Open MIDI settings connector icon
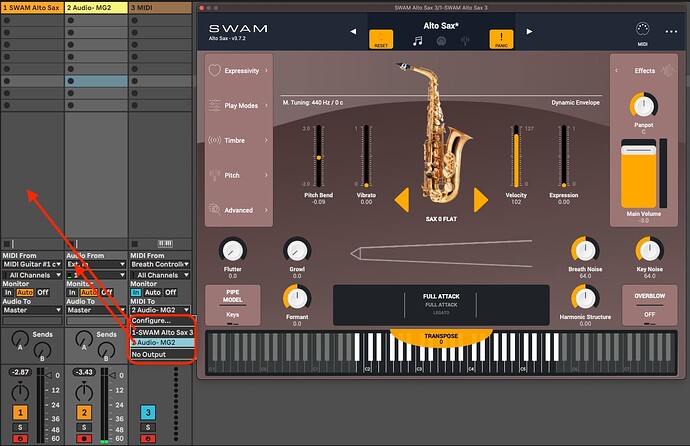690x446 pixels. point(642,29)
